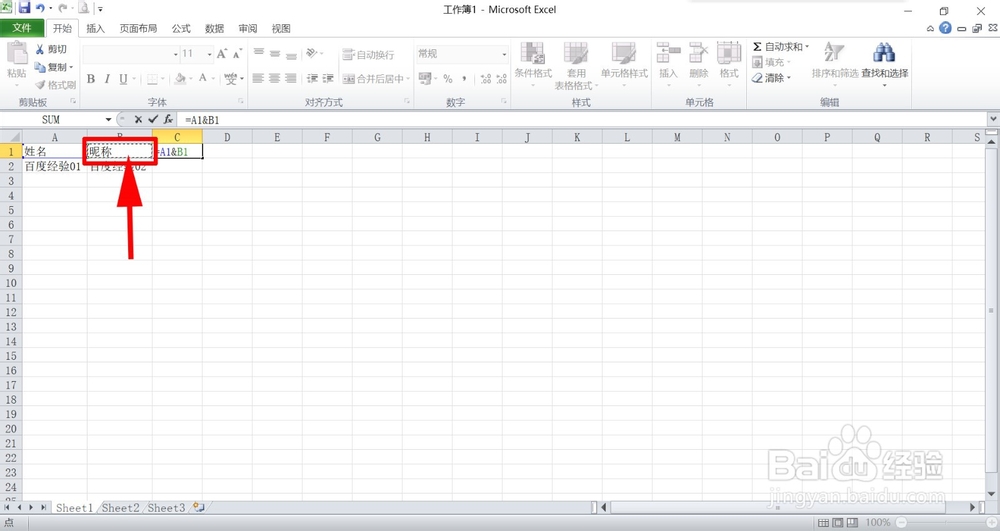Click the font color A swatch
This screenshot has height=531, width=1000.
[203, 78]
